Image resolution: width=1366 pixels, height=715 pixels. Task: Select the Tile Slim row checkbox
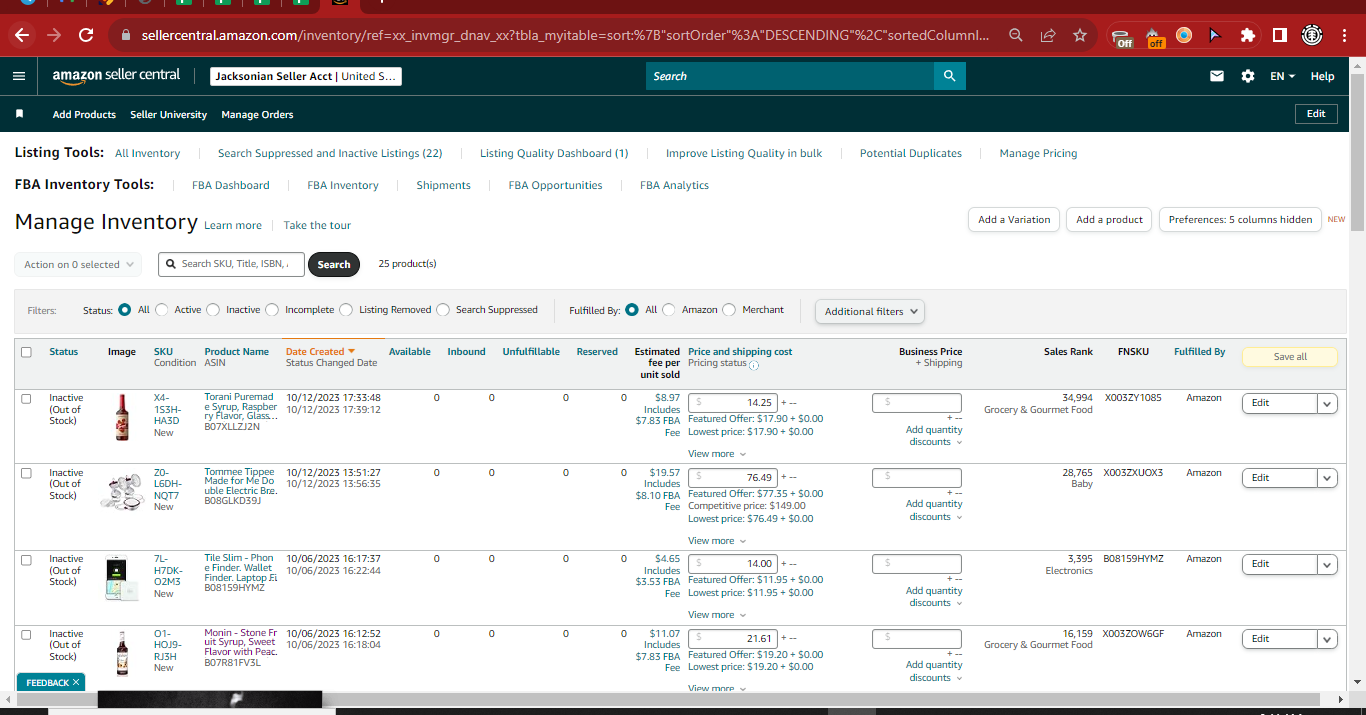26,559
